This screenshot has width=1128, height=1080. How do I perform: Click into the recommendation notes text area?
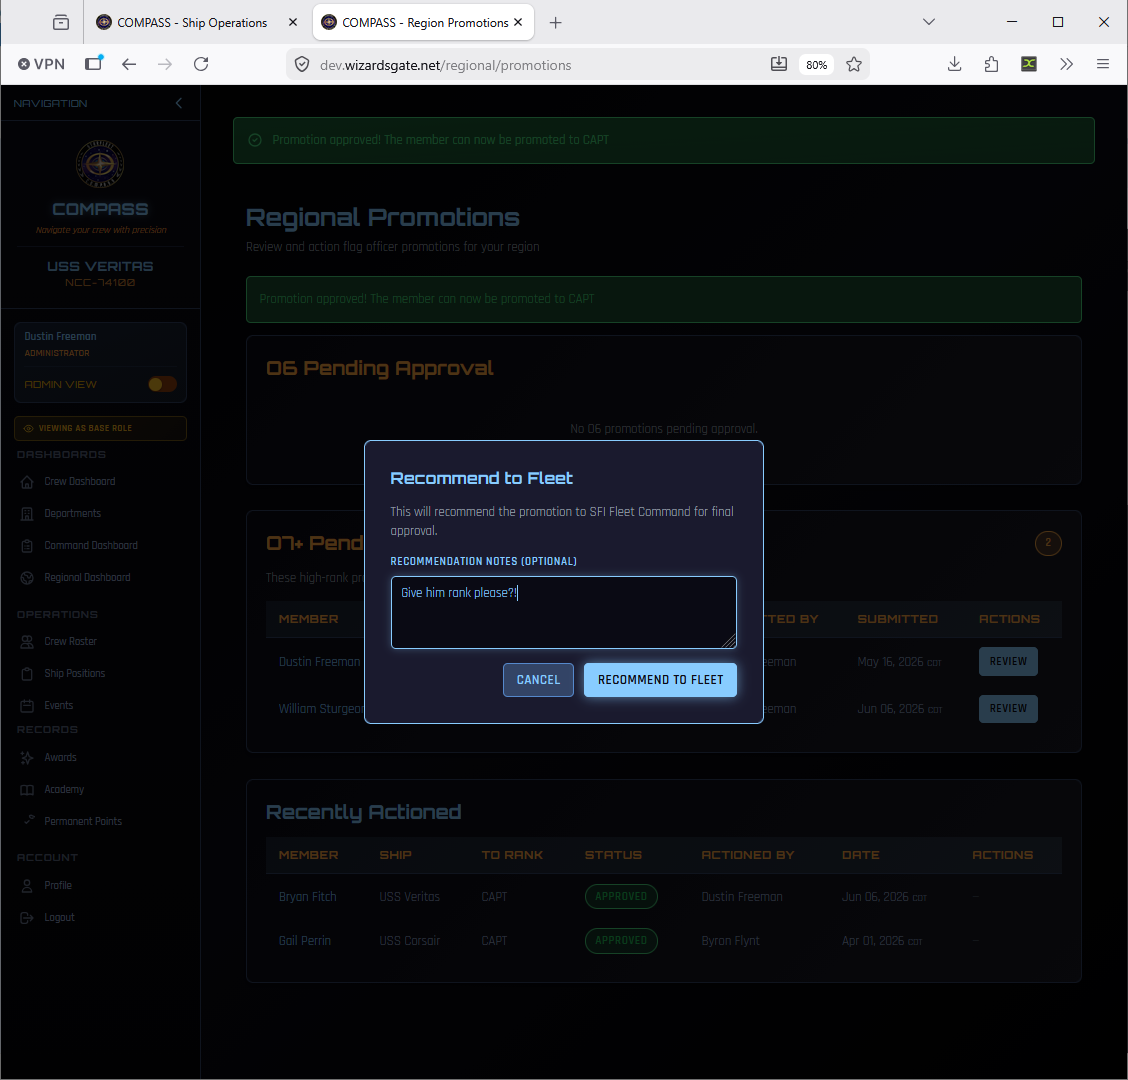(563, 612)
